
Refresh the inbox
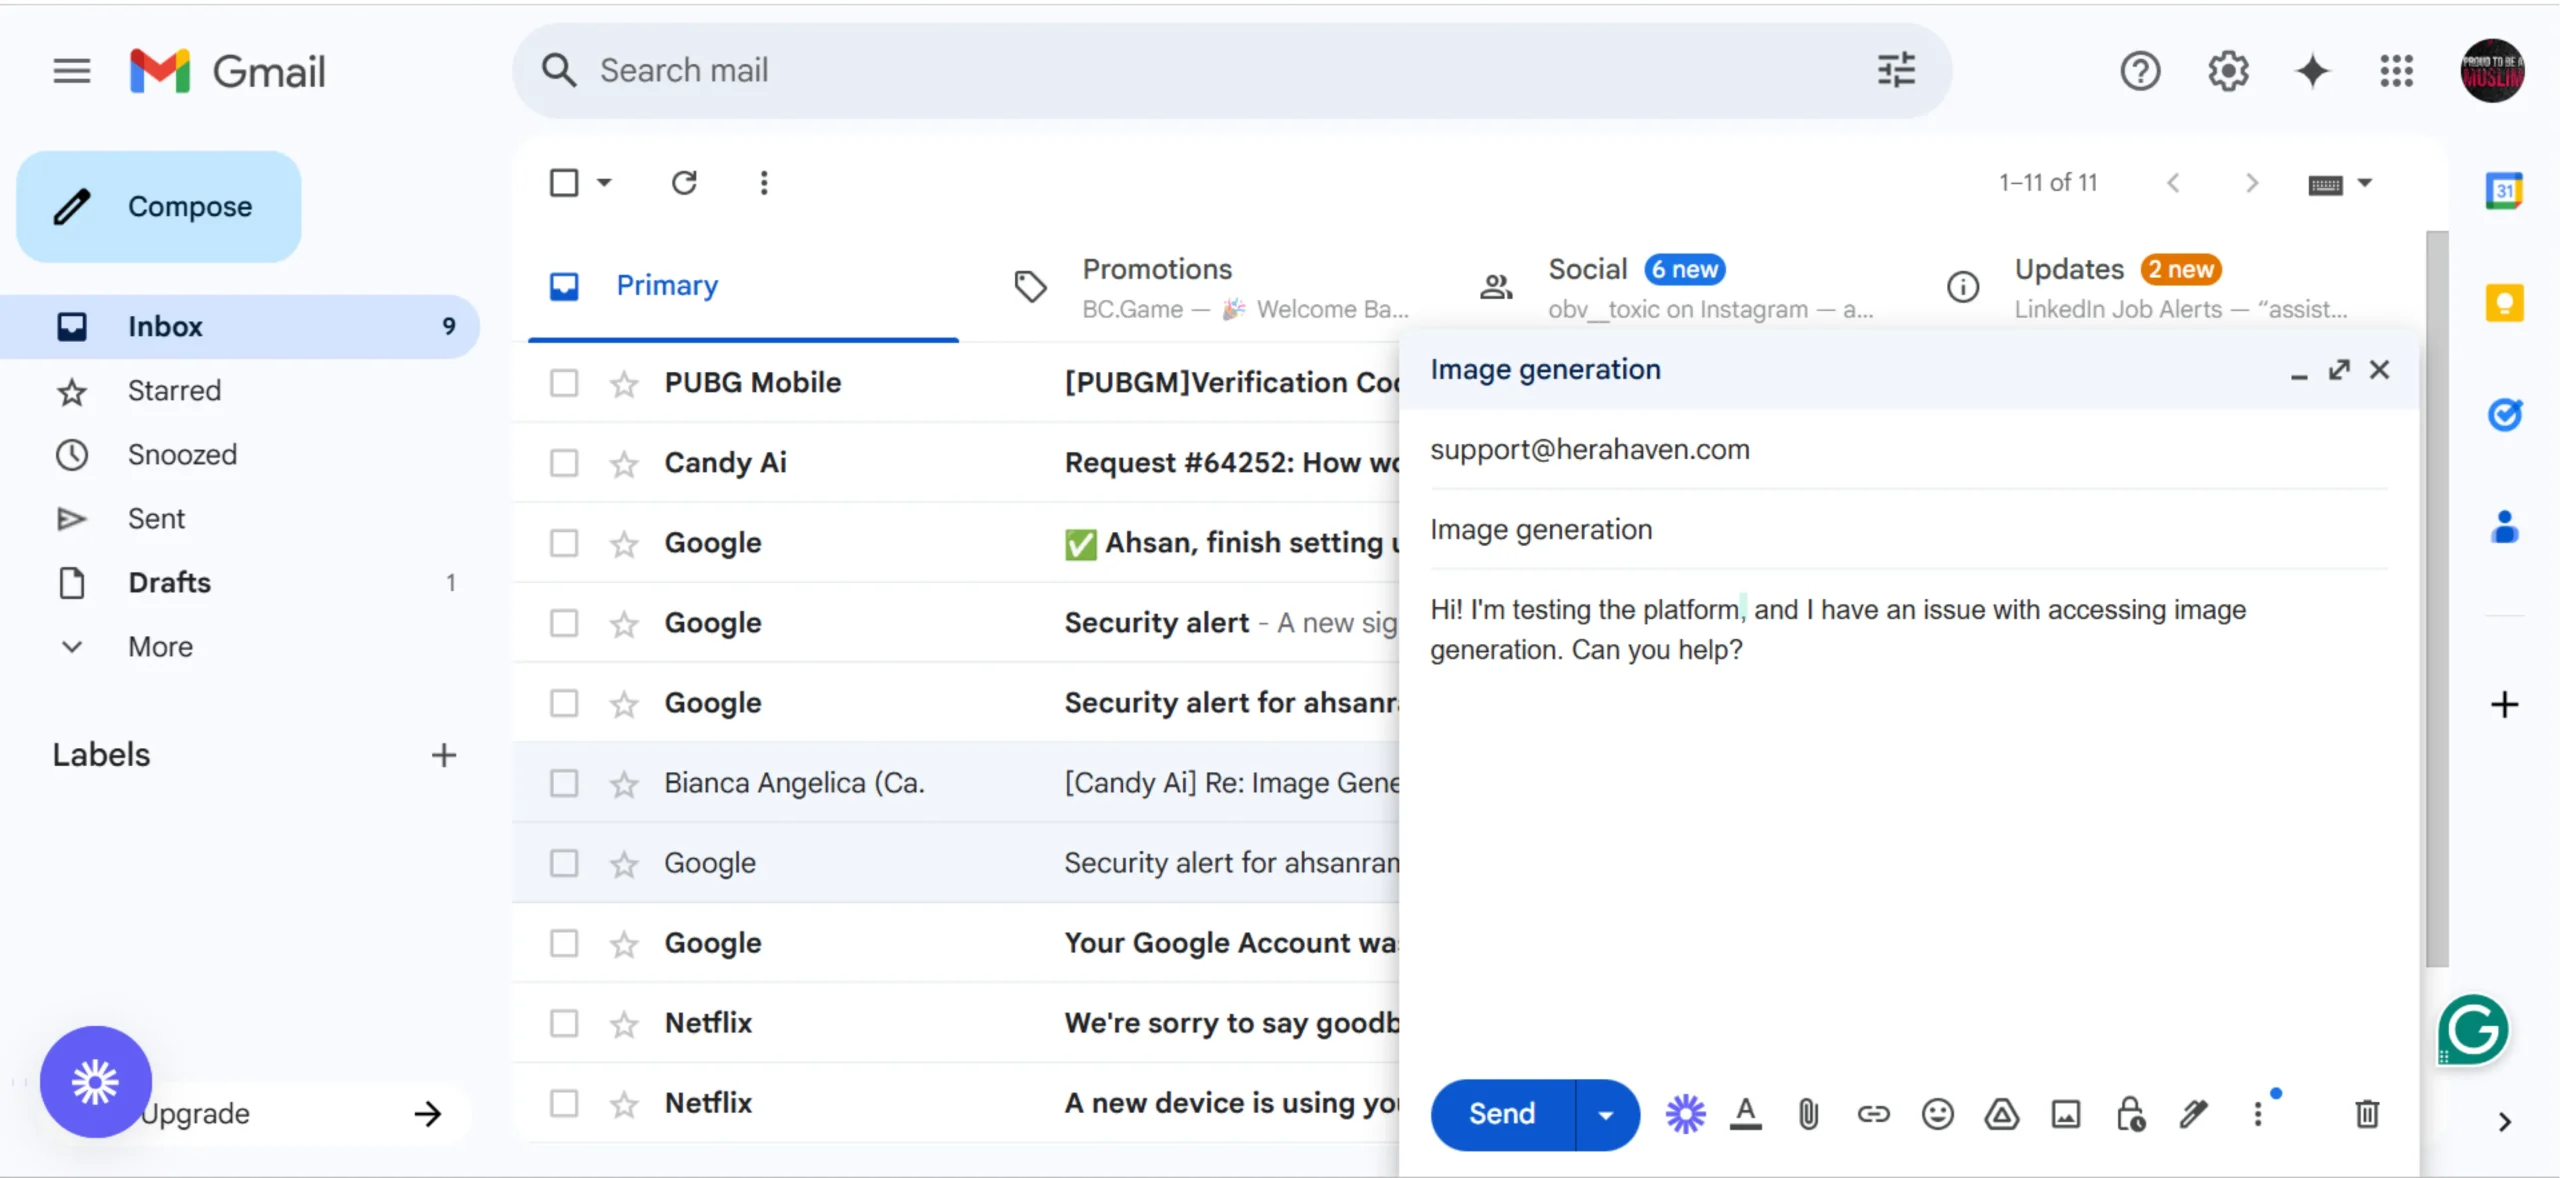(x=684, y=183)
